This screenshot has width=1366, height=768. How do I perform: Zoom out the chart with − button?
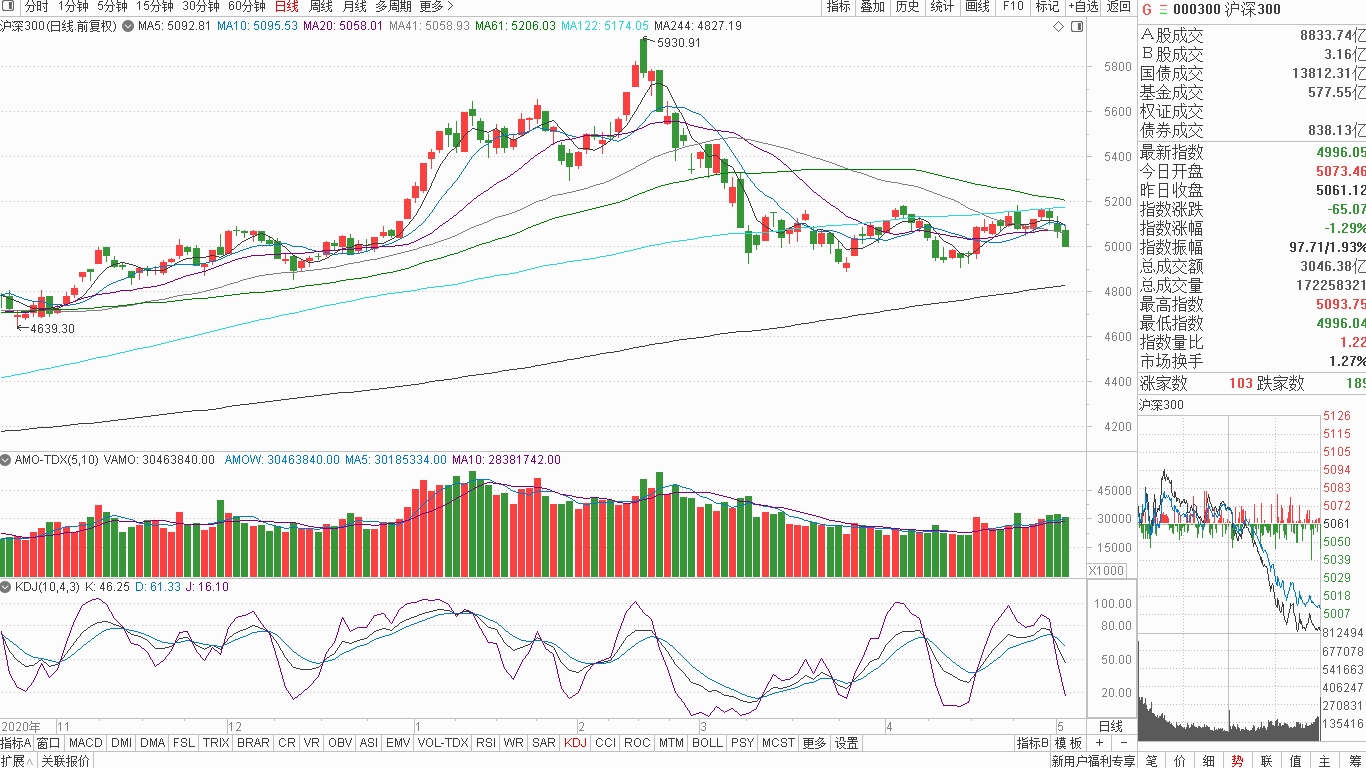(x=1123, y=743)
